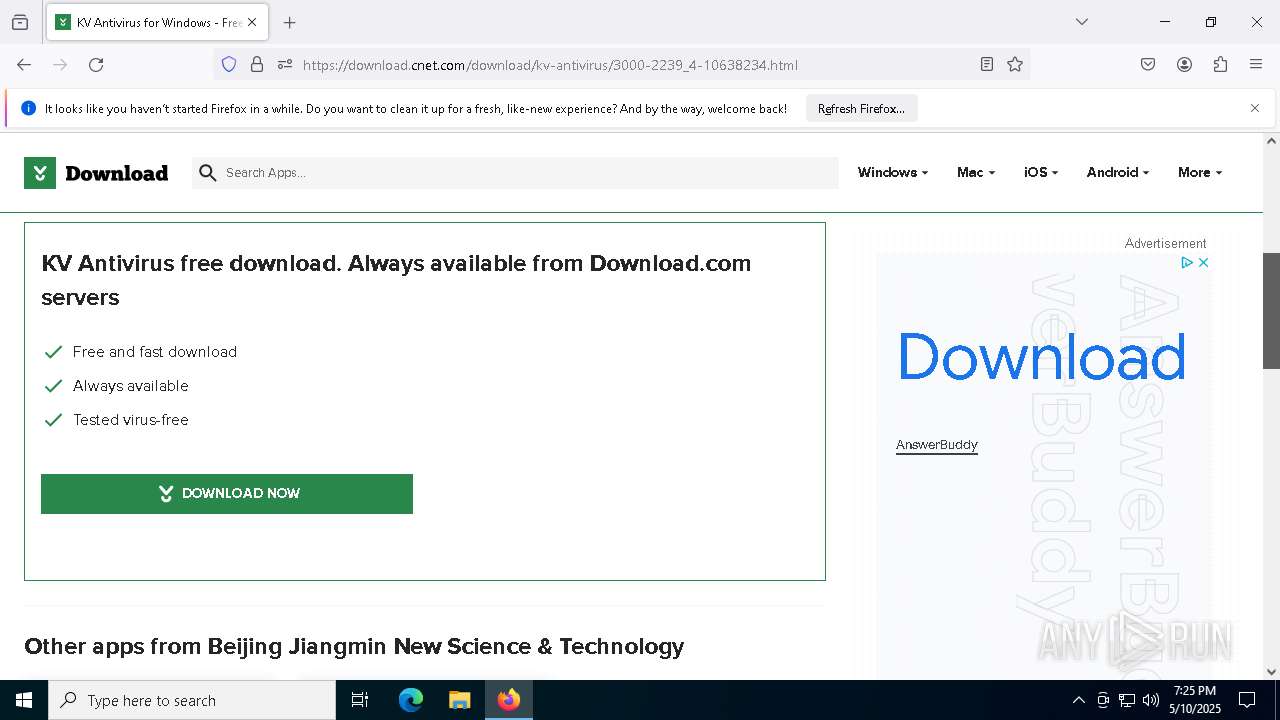Click the Firefox taskbar icon
The width and height of the screenshot is (1280, 720).
(x=509, y=700)
